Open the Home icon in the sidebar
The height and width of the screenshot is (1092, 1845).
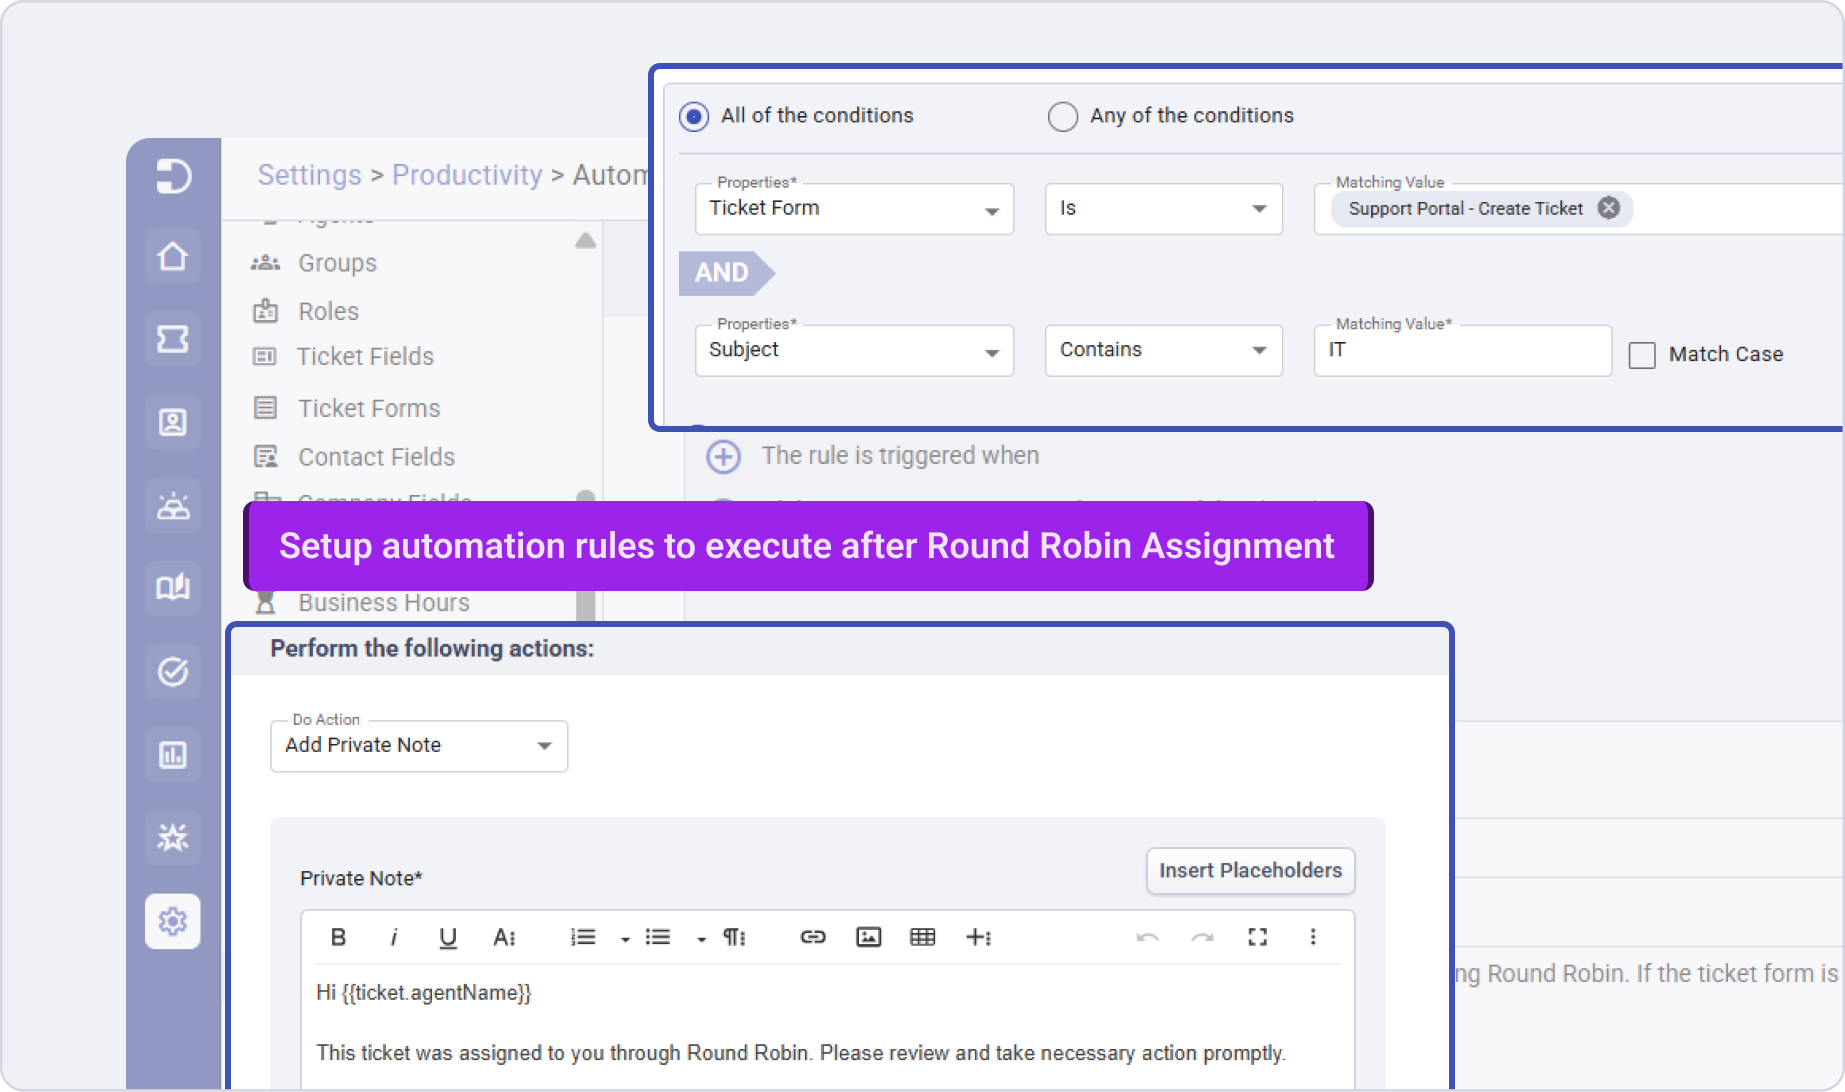coord(173,257)
